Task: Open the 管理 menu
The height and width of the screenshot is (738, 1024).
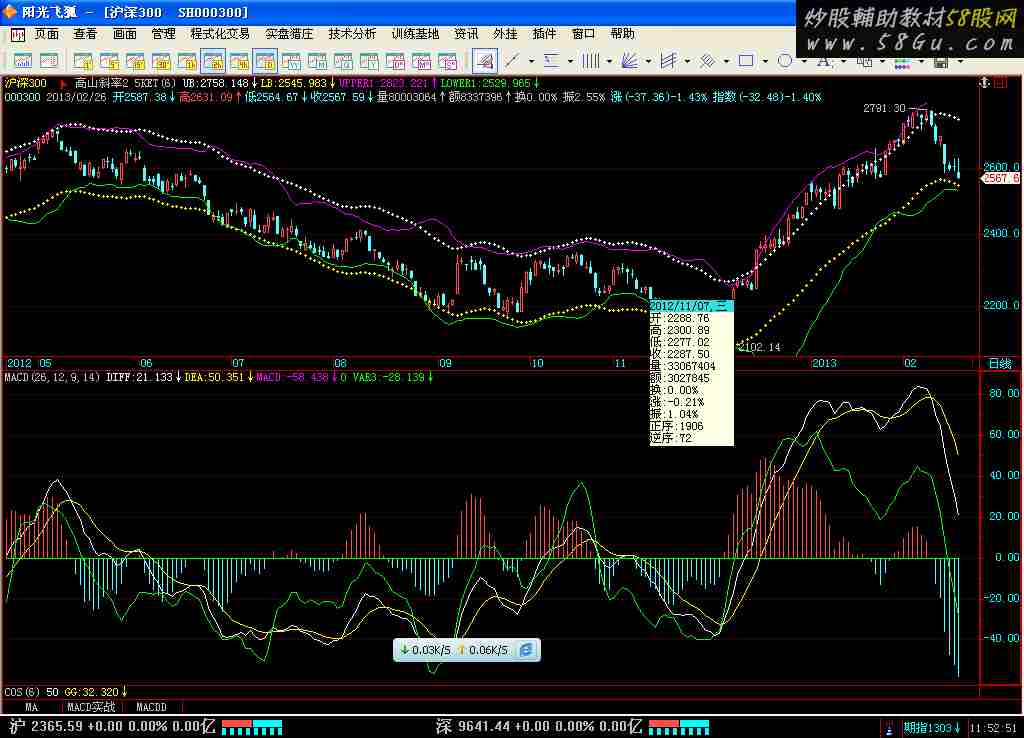Action: point(163,33)
